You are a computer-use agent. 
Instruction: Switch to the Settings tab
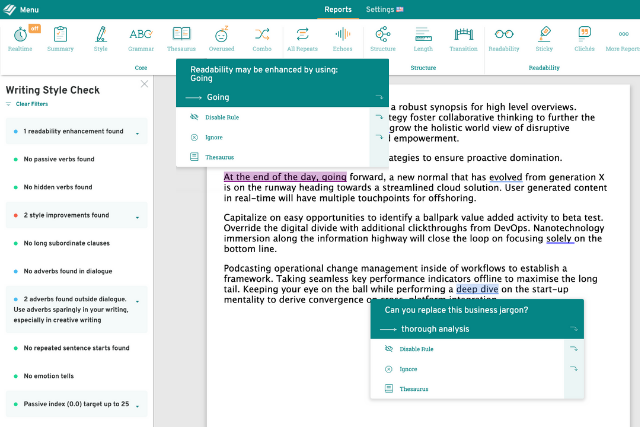[x=380, y=9]
